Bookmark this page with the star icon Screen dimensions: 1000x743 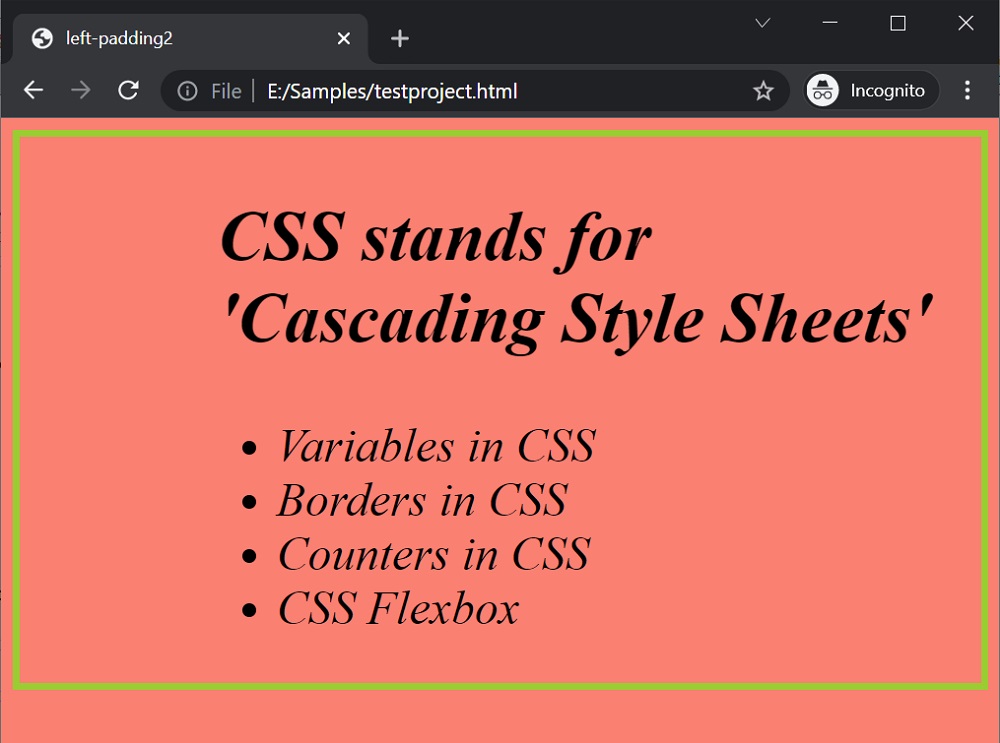pos(763,90)
